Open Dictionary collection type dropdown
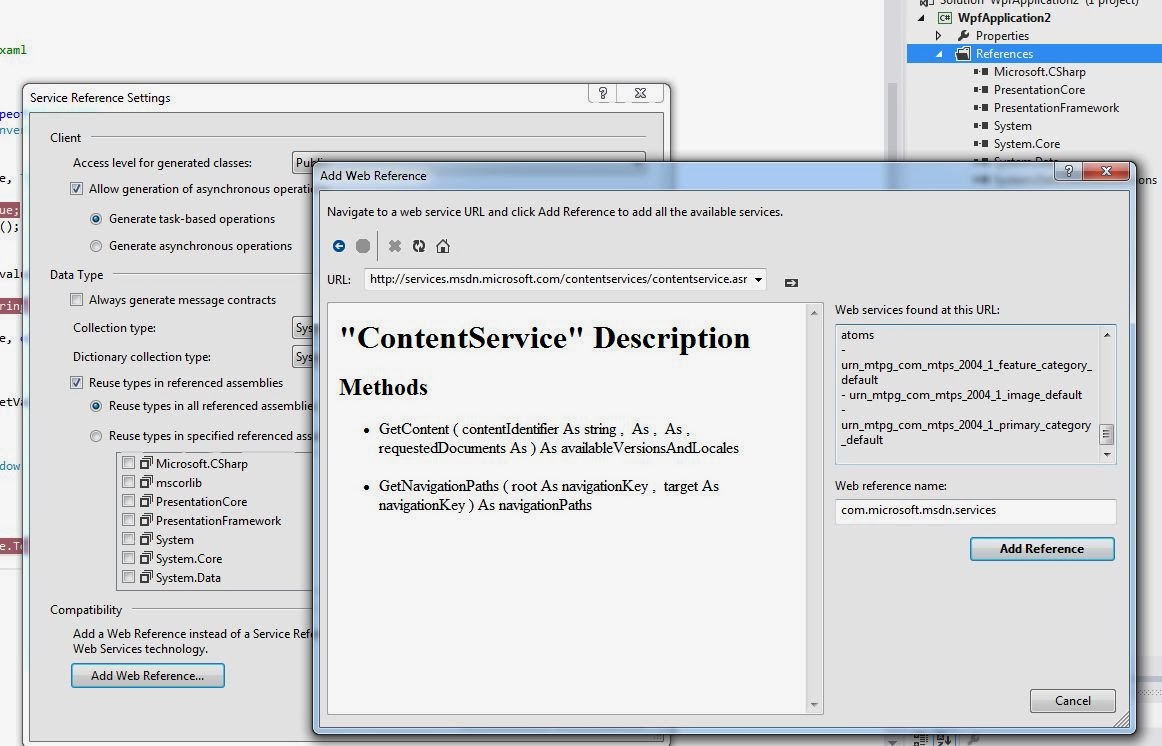This screenshot has width=1162, height=746. click(x=303, y=357)
